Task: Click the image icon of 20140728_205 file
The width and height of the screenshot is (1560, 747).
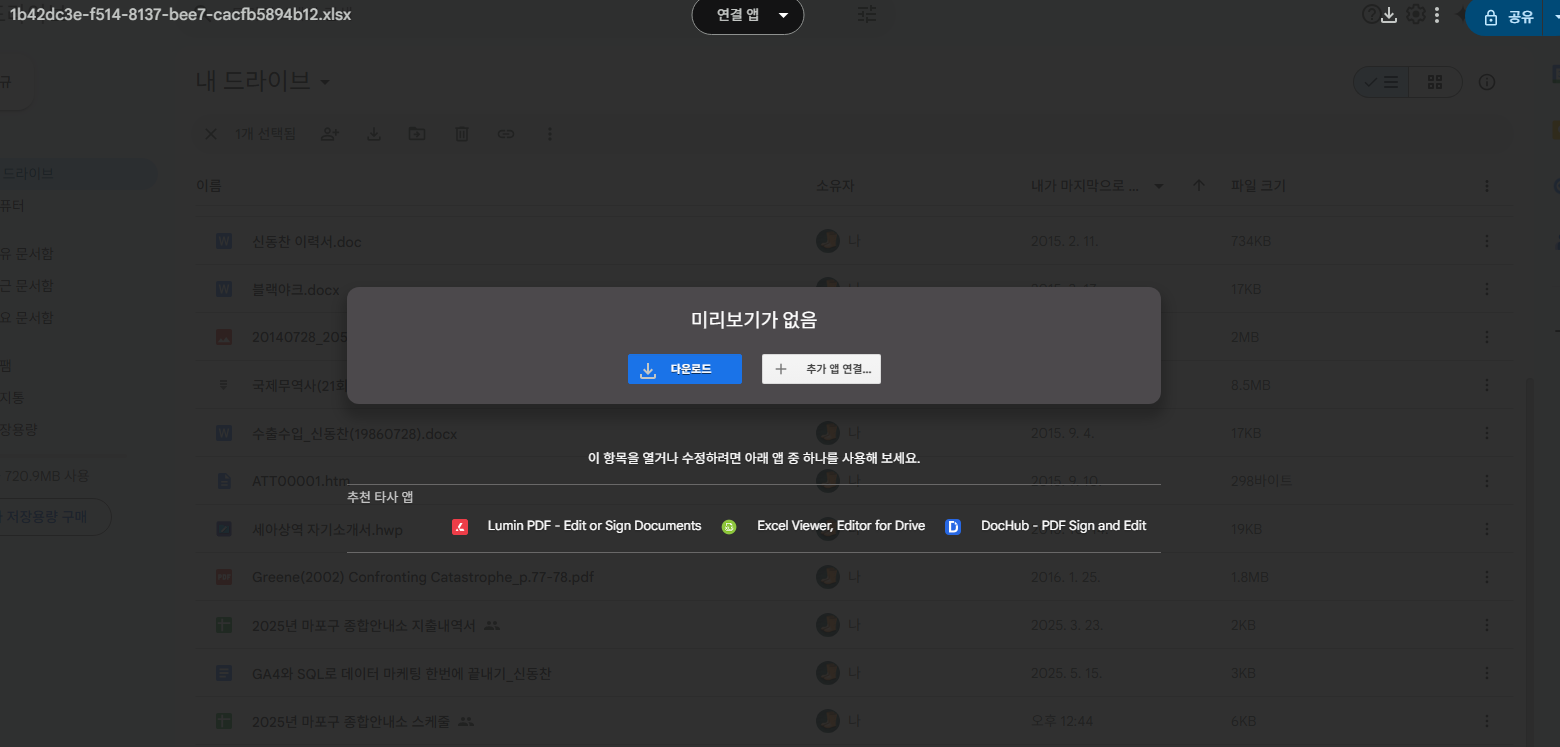Action: 224,337
